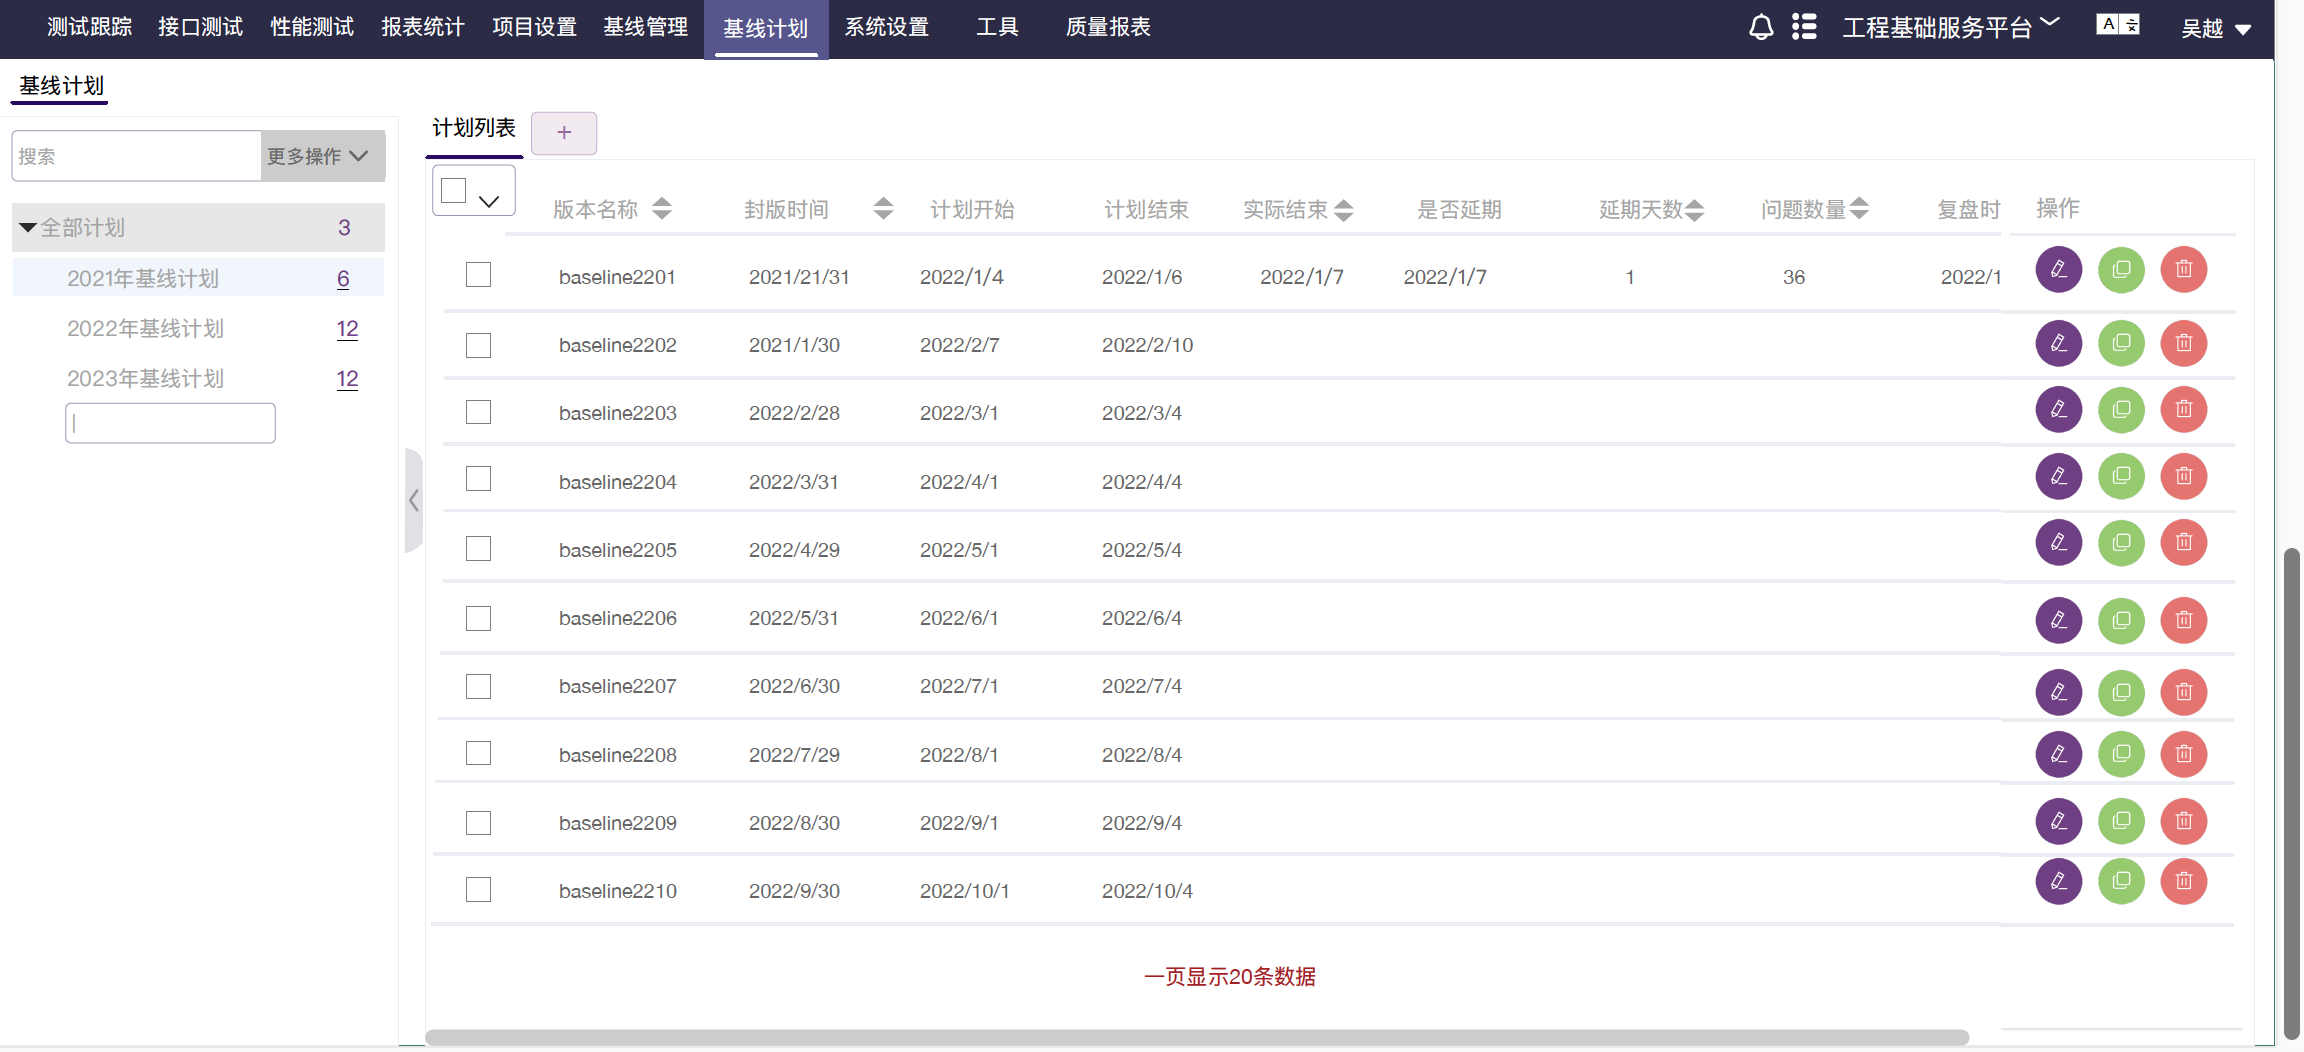Open the 12 count link for 2022年基线计划
The width and height of the screenshot is (2304, 1052).
click(x=347, y=329)
